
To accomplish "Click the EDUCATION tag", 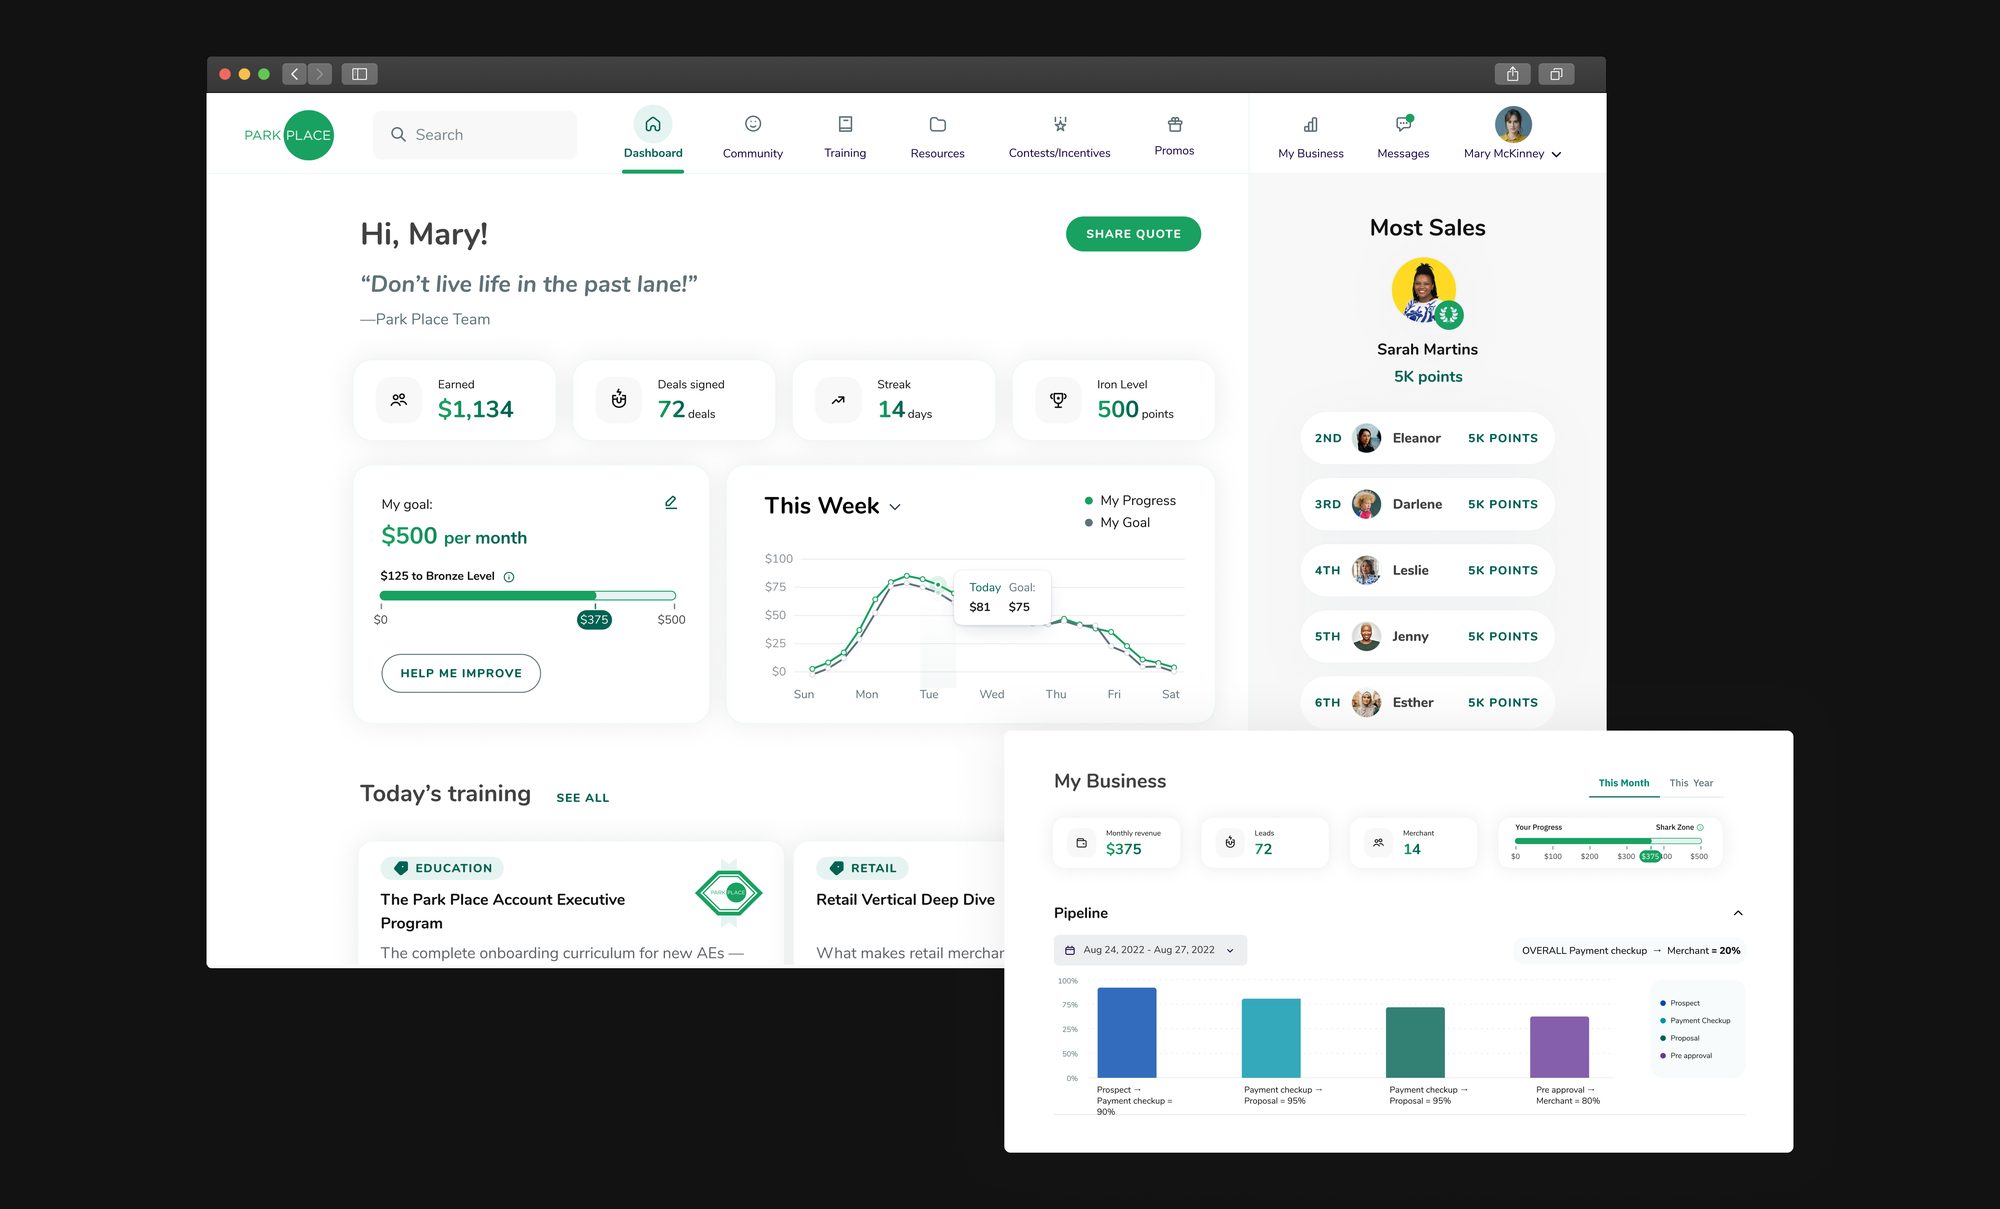I will (442, 868).
